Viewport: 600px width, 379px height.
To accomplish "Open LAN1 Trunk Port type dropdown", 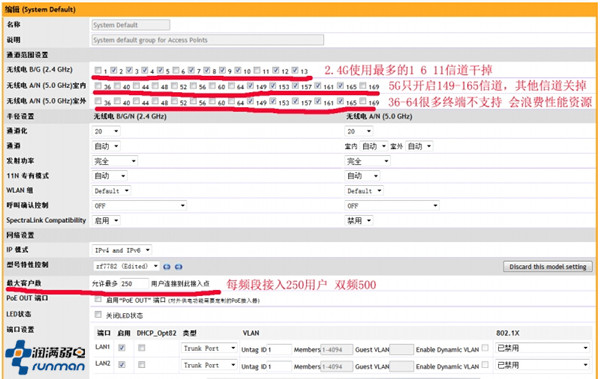I will 209,348.
